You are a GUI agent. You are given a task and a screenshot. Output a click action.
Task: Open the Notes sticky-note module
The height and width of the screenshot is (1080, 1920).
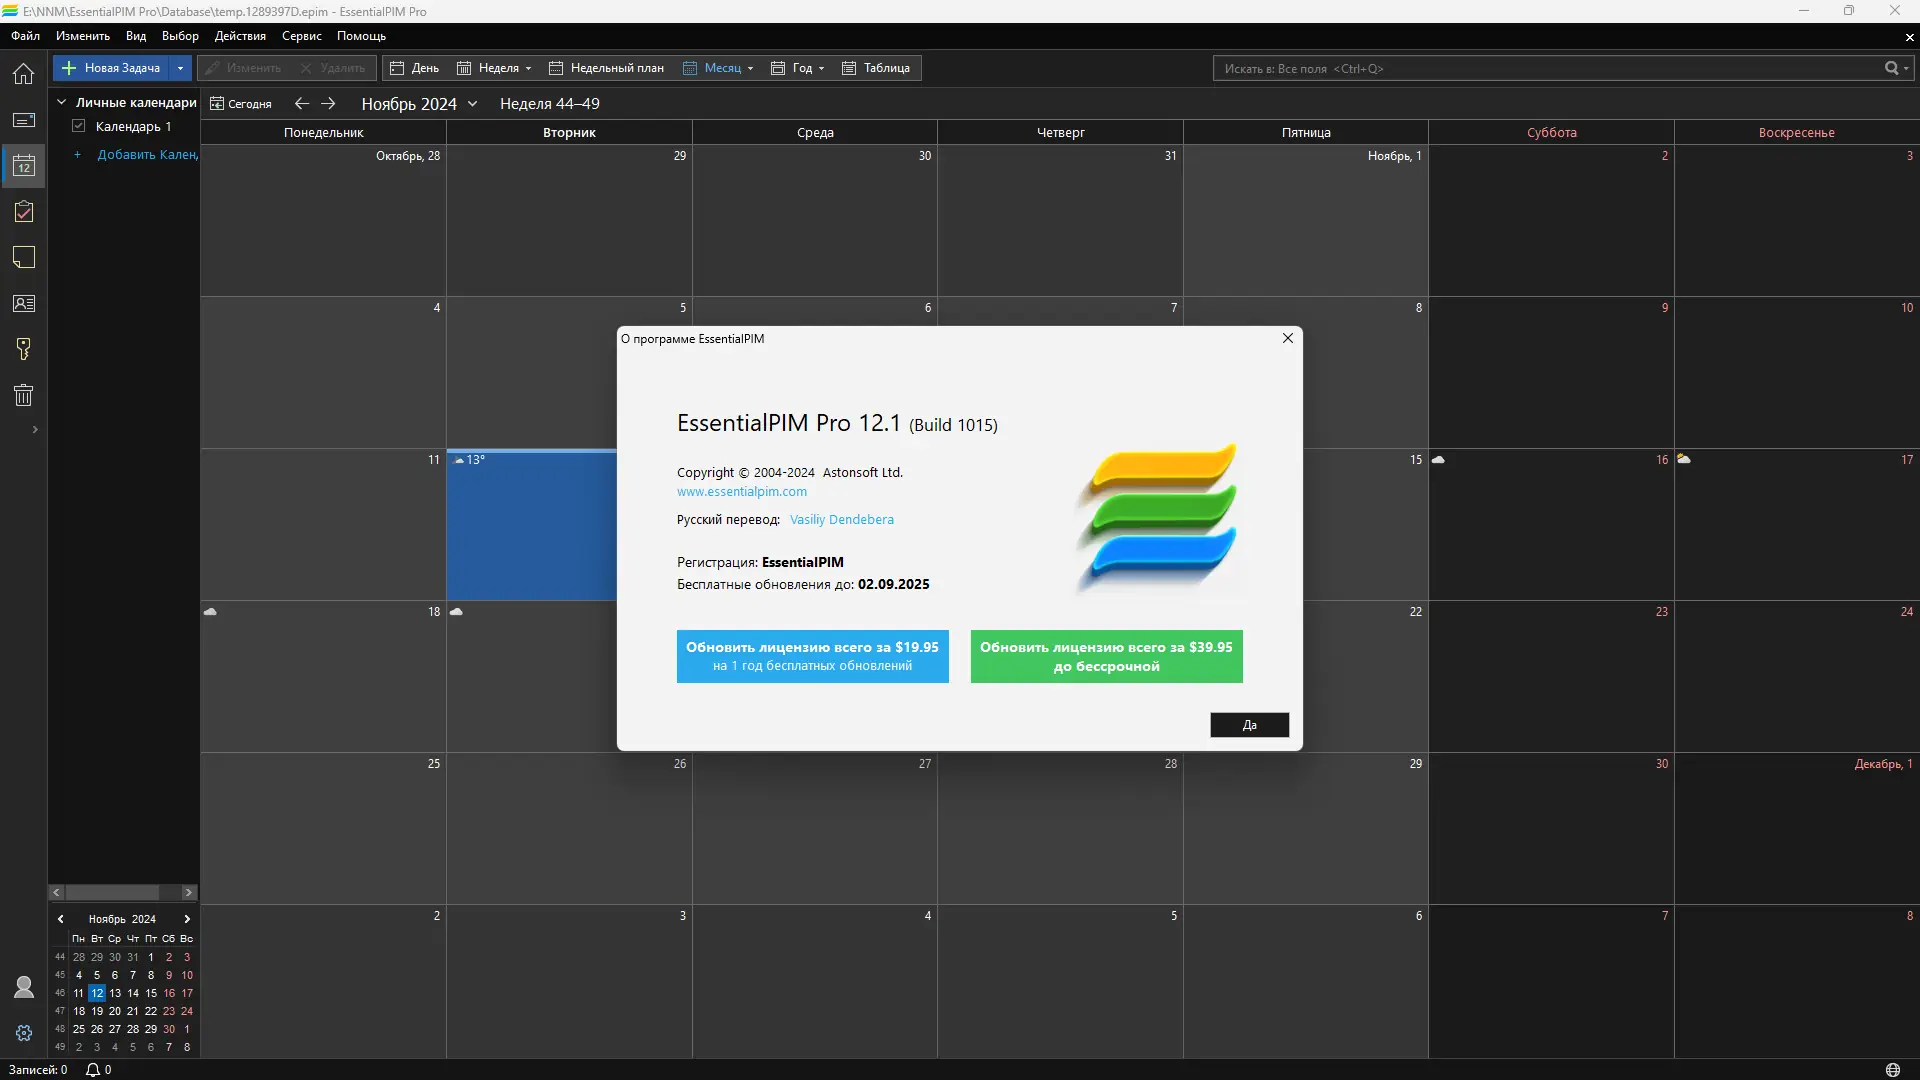[x=23, y=257]
